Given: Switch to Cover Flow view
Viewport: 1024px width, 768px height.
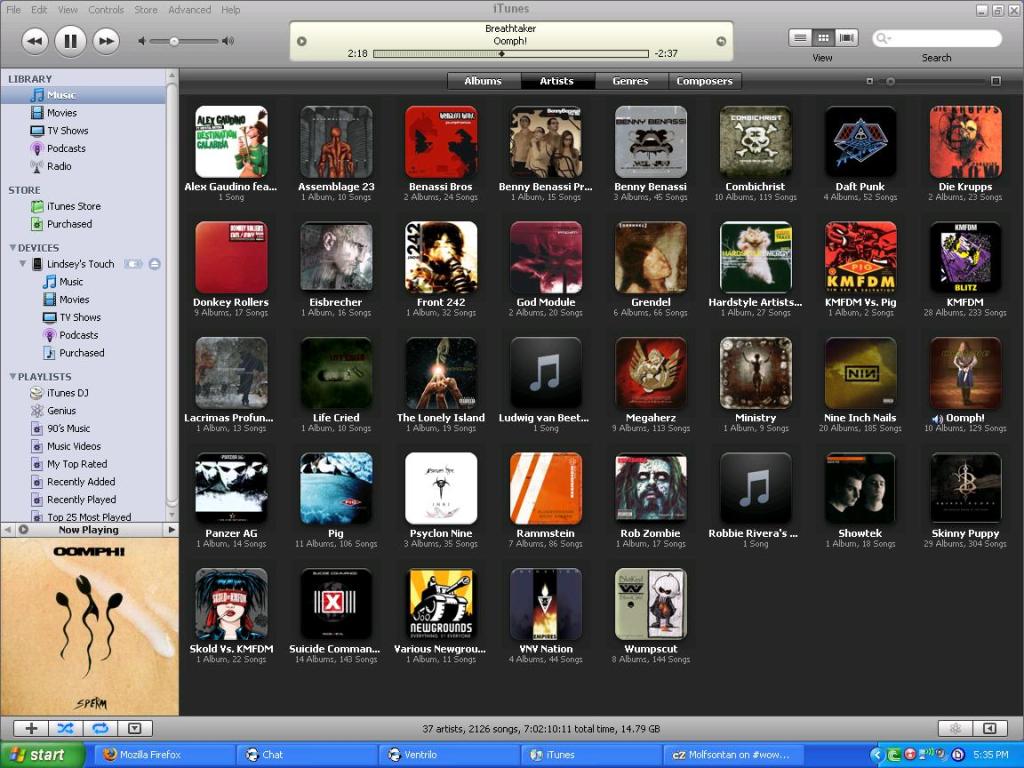Looking at the screenshot, I should [x=847, y=38].
